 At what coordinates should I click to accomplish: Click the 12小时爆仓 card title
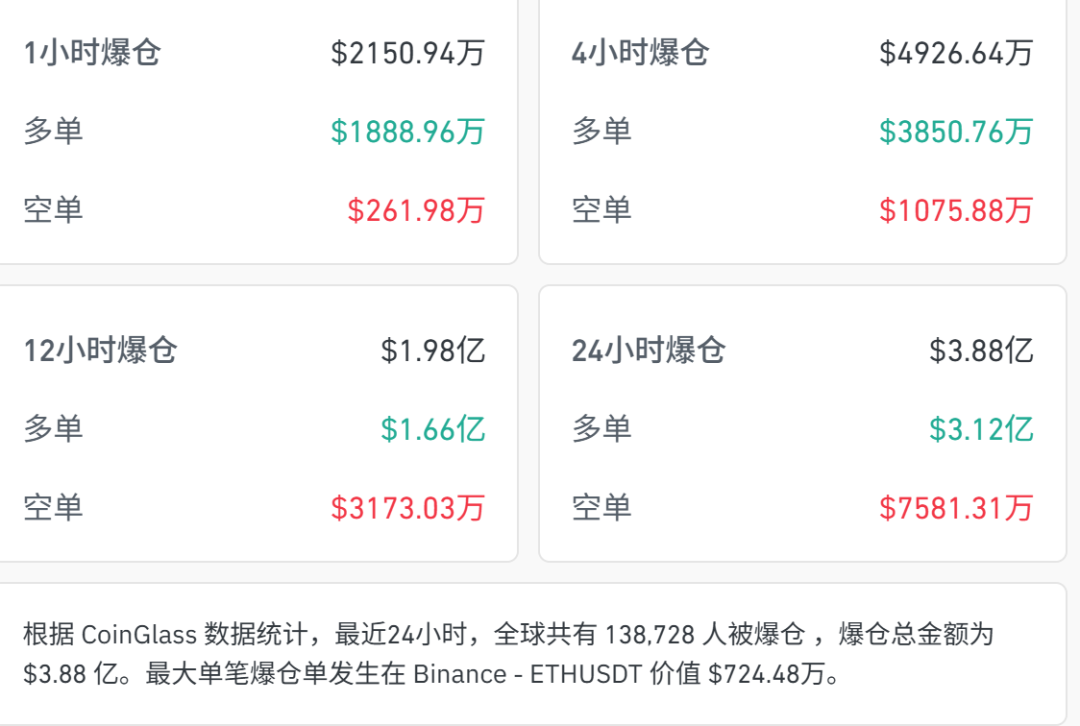[x=101, y=351]
